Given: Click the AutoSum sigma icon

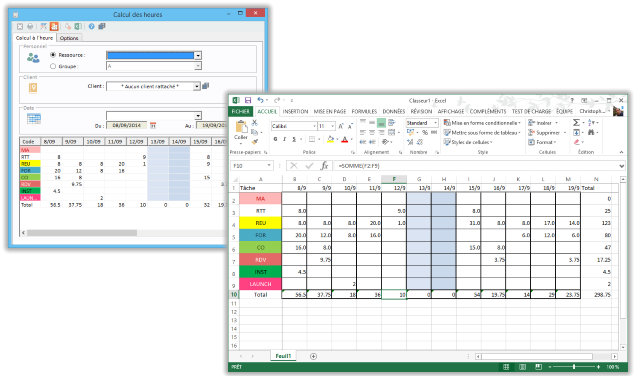Looking at the screenshot, I should (576, 122).
